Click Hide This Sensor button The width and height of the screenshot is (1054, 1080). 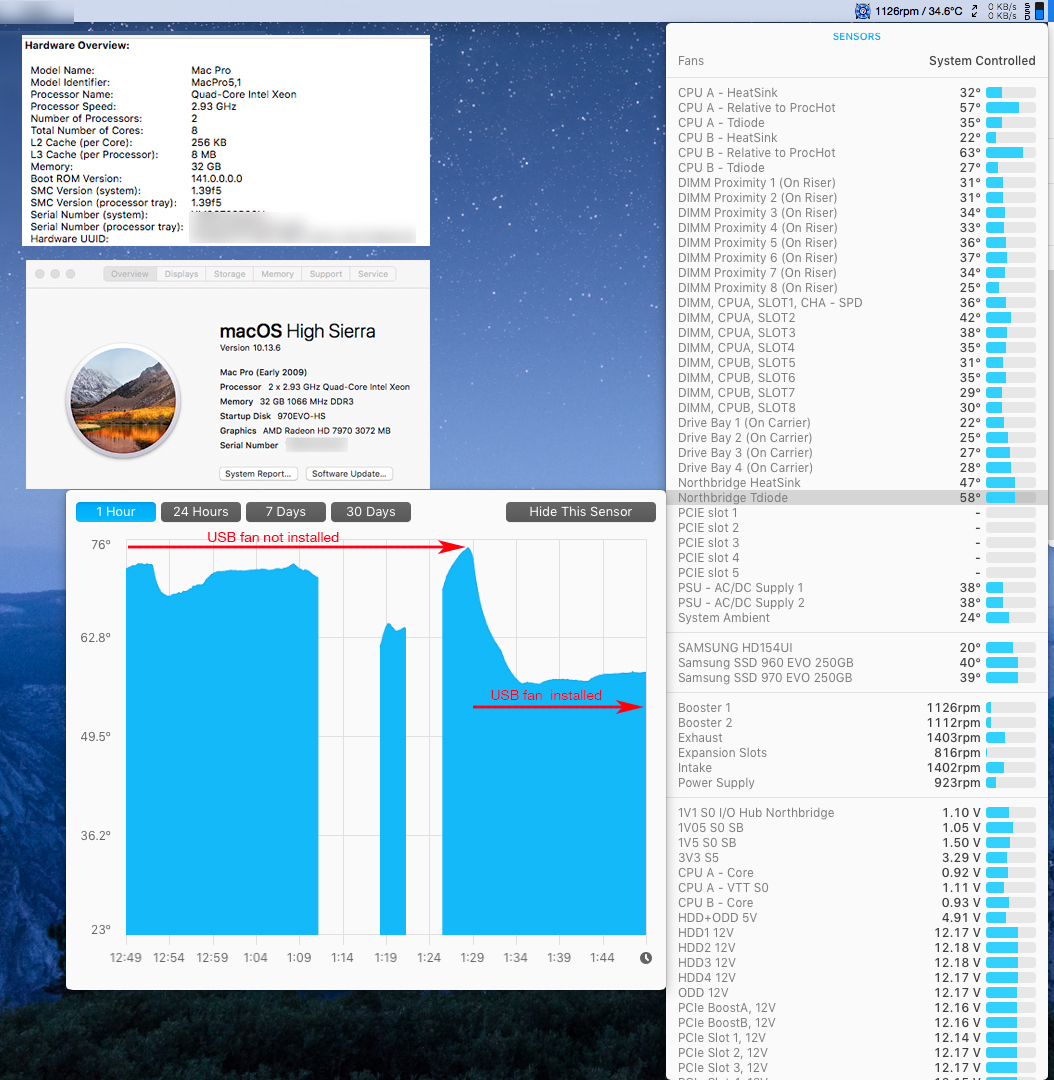[581, 512]
